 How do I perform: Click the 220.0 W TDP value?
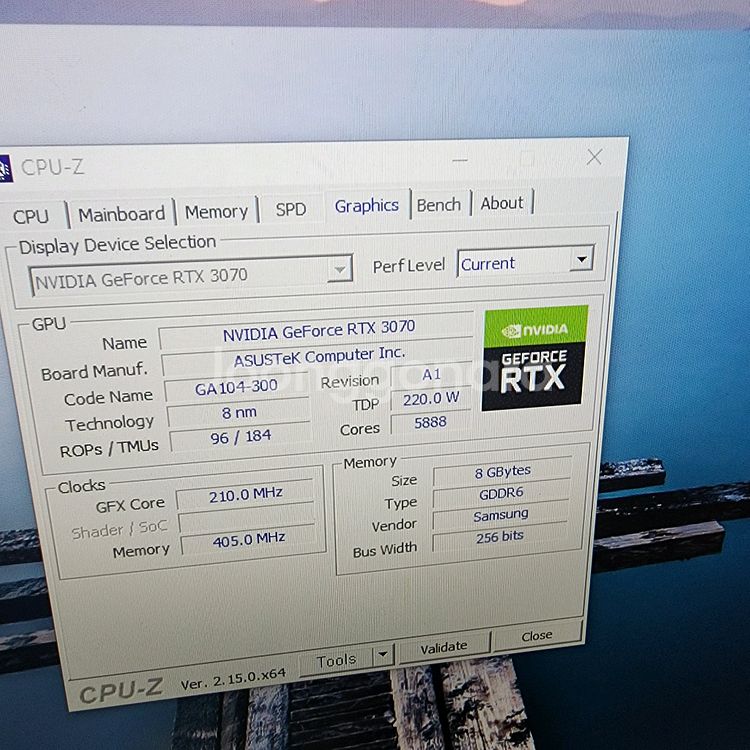pyautogui.click(x=431, y=399)
